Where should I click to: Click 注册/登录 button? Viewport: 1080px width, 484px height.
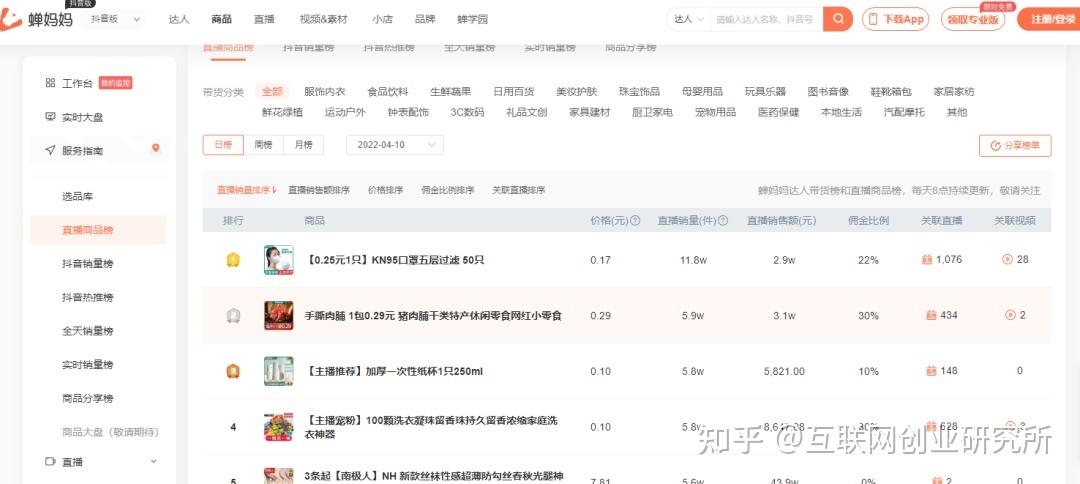(1052, 19)
